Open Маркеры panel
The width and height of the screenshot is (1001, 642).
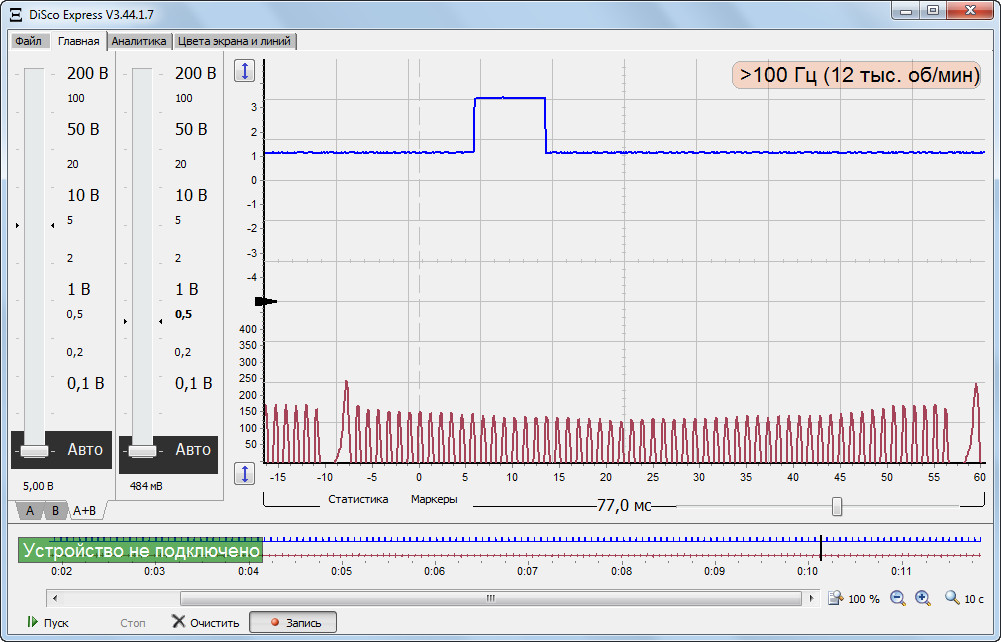point(434,499)
